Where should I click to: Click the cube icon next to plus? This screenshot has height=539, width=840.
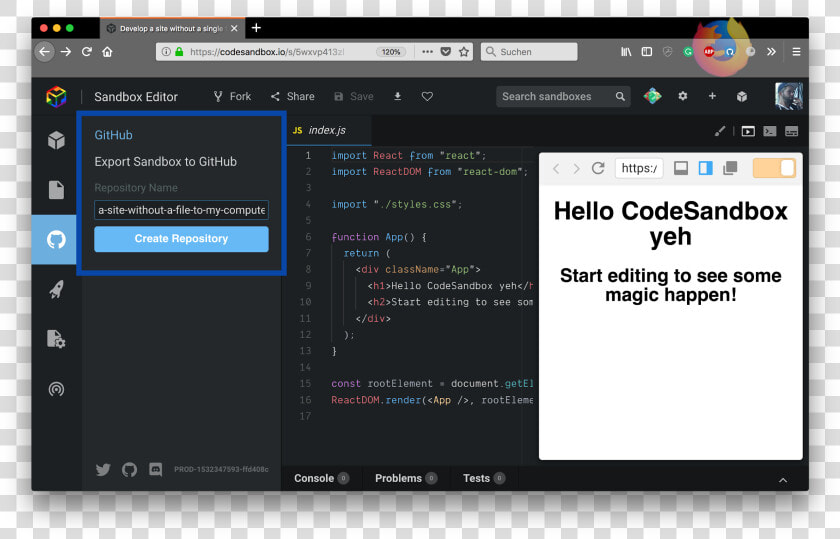(x=741, y=96)
